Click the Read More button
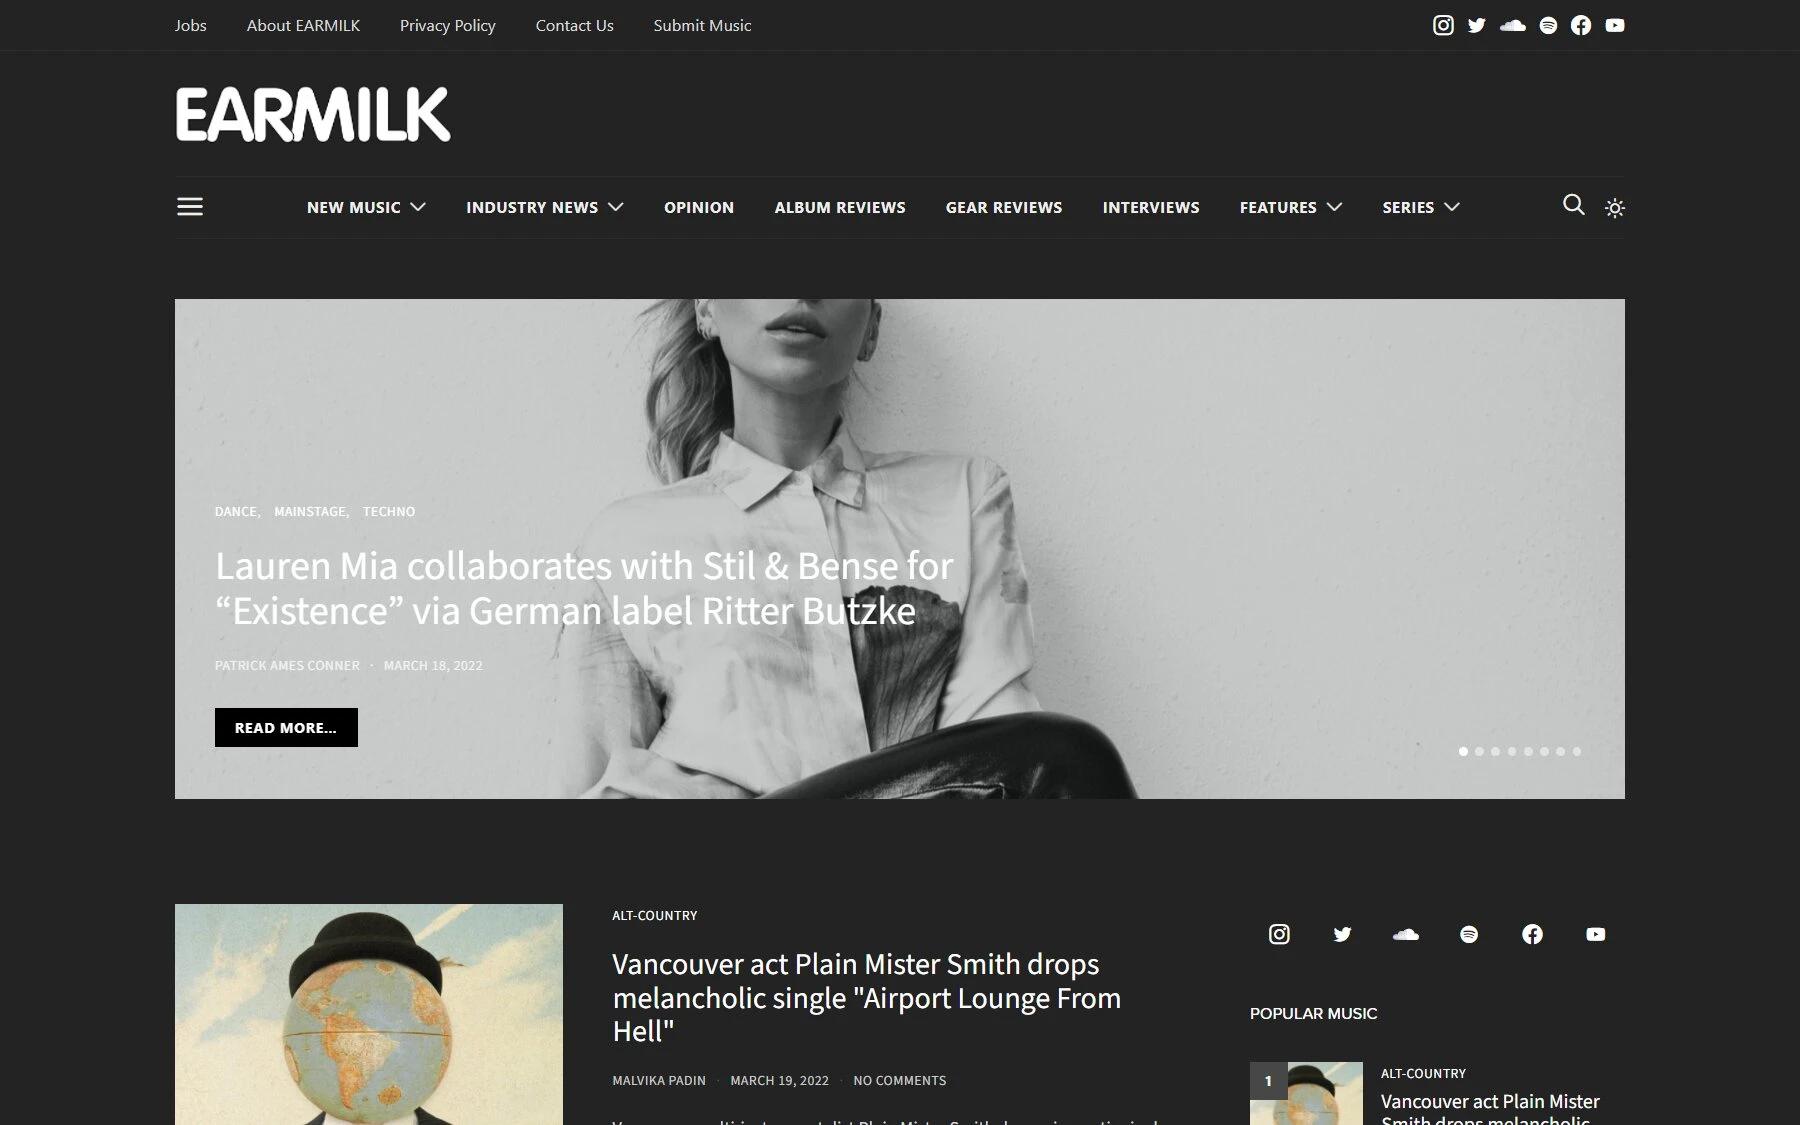The width and height of the screenshot is (1800, 1125). (286, 727)
